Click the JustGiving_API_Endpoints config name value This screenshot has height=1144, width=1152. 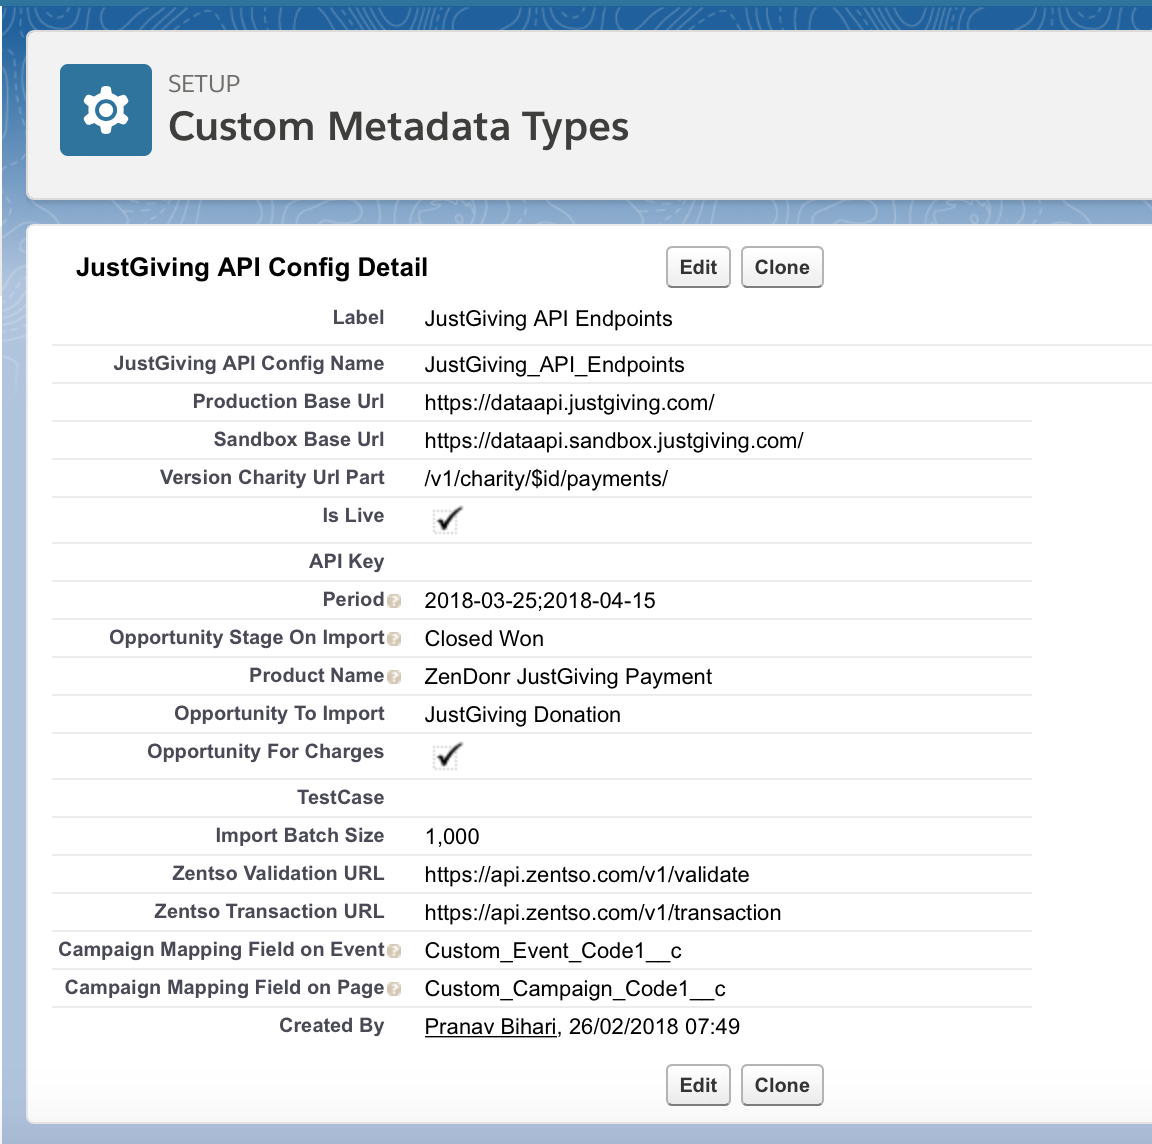[555, 364]
